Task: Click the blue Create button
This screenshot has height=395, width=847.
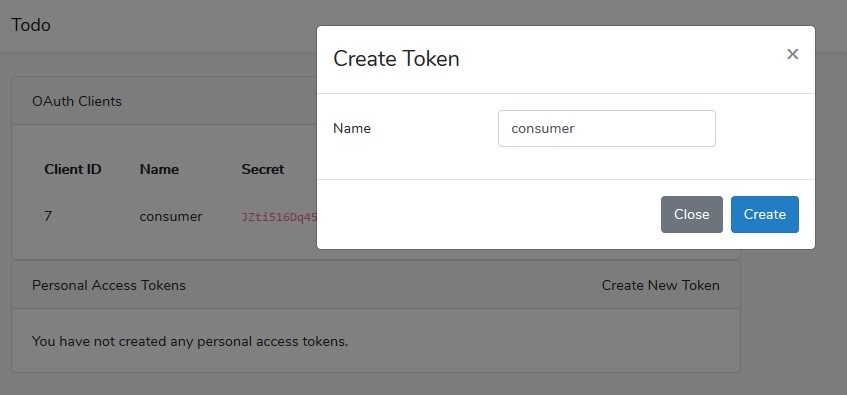Action: [x=765, y=215]
